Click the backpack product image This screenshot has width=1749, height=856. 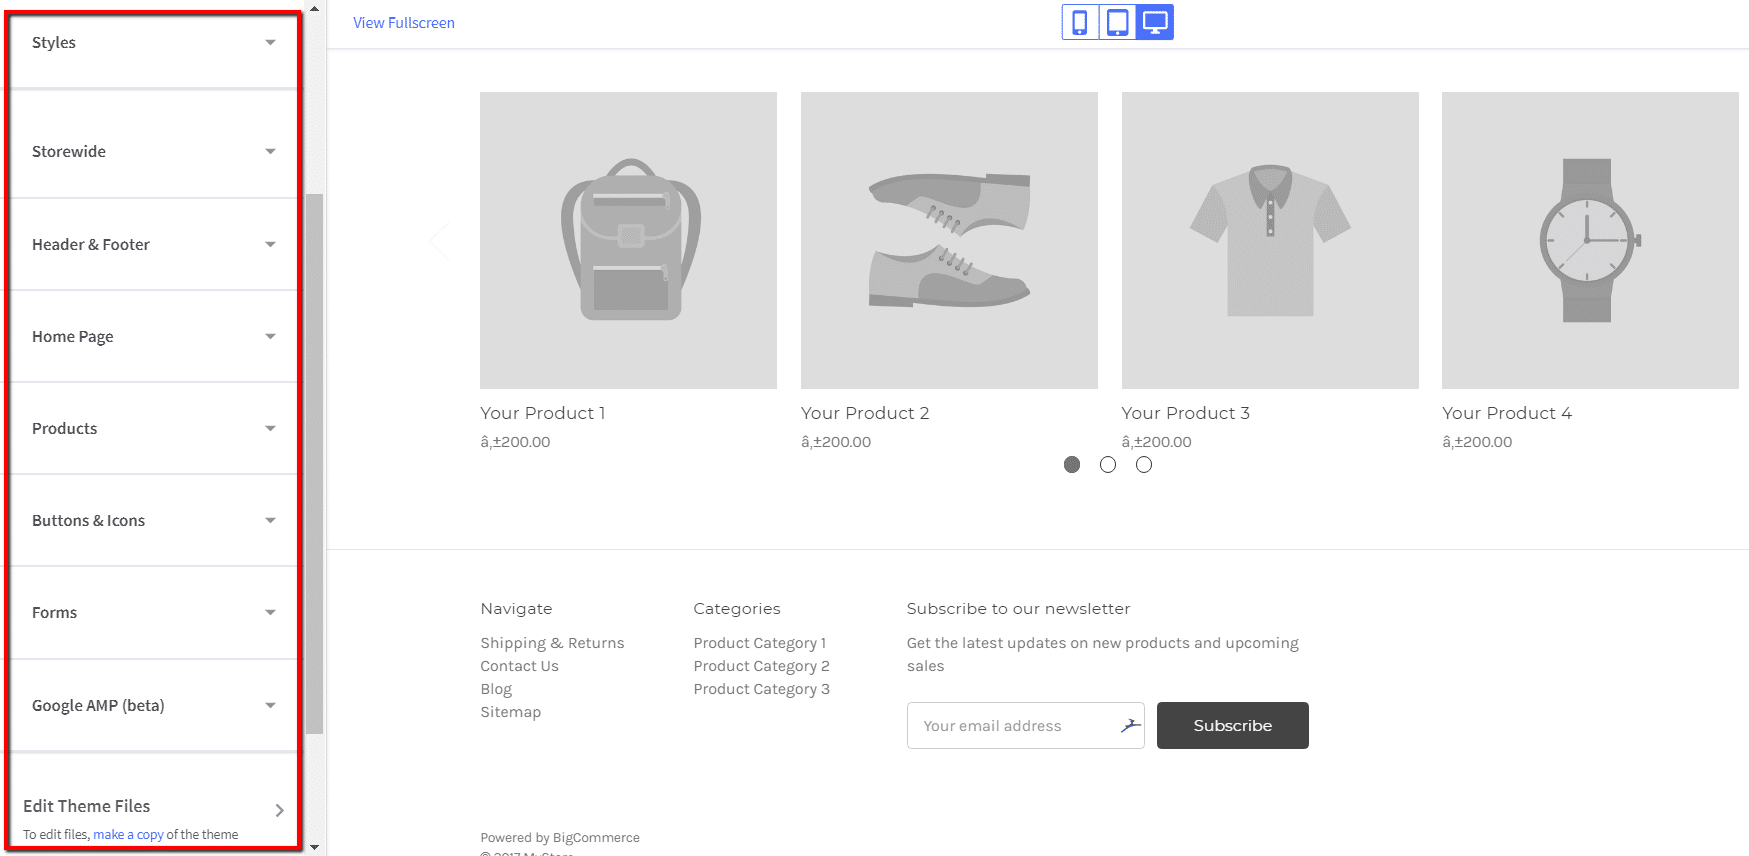[x=628, y=240]
